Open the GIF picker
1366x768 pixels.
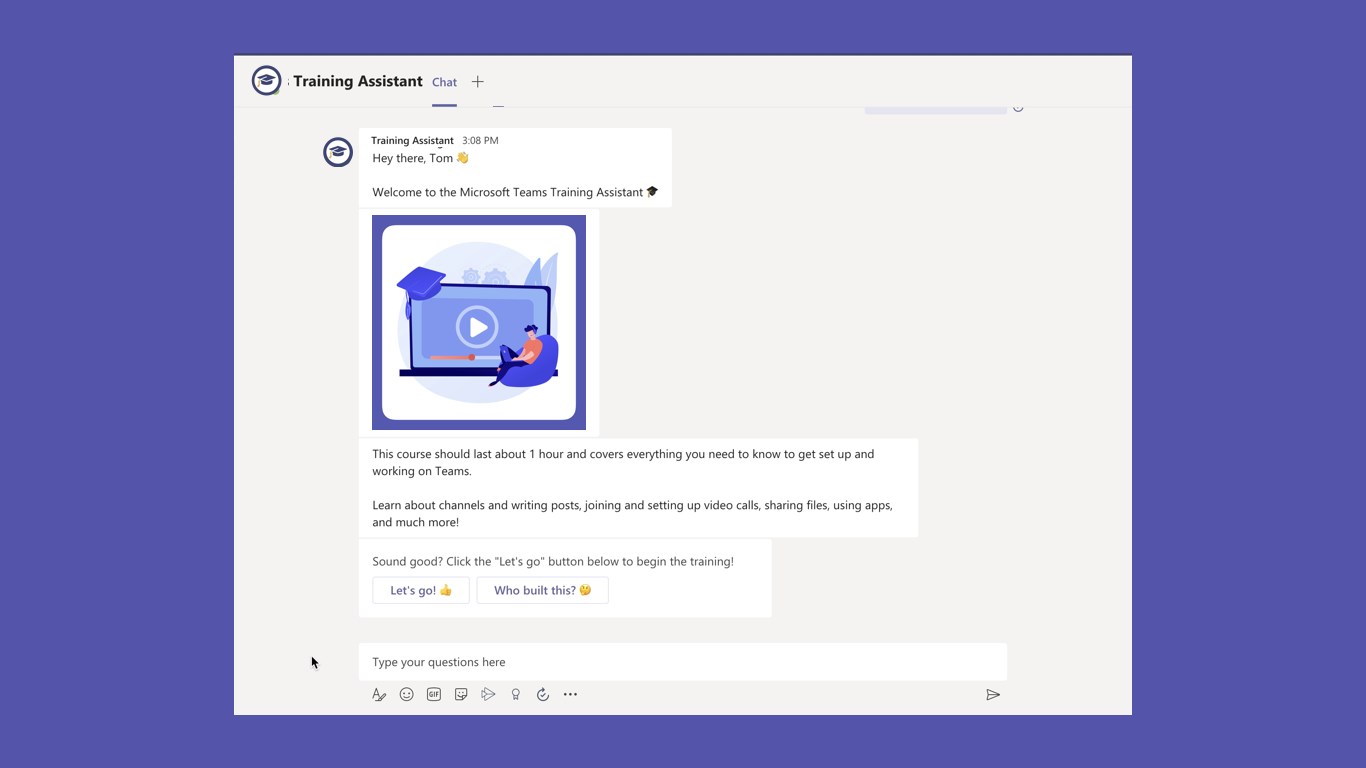(x=434, y=694)
